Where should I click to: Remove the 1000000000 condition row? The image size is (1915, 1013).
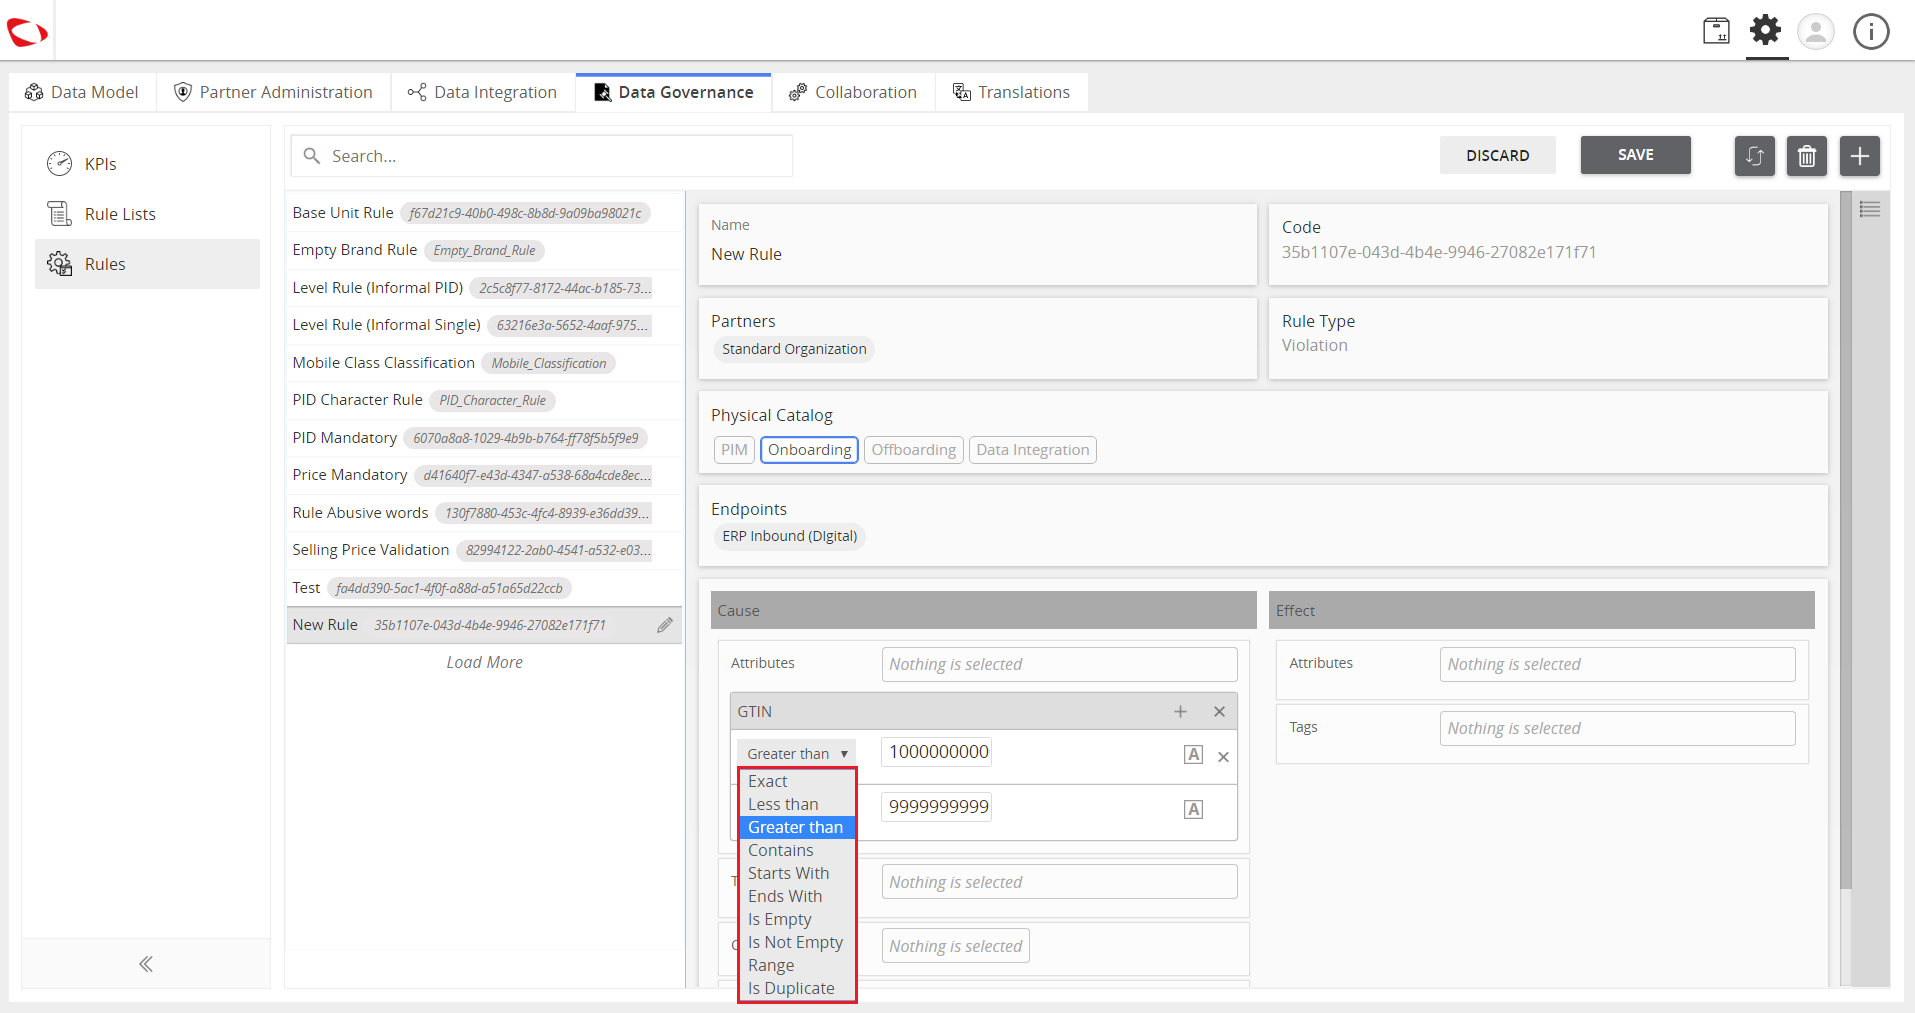pyautogui.click(x=1223, y=757)
